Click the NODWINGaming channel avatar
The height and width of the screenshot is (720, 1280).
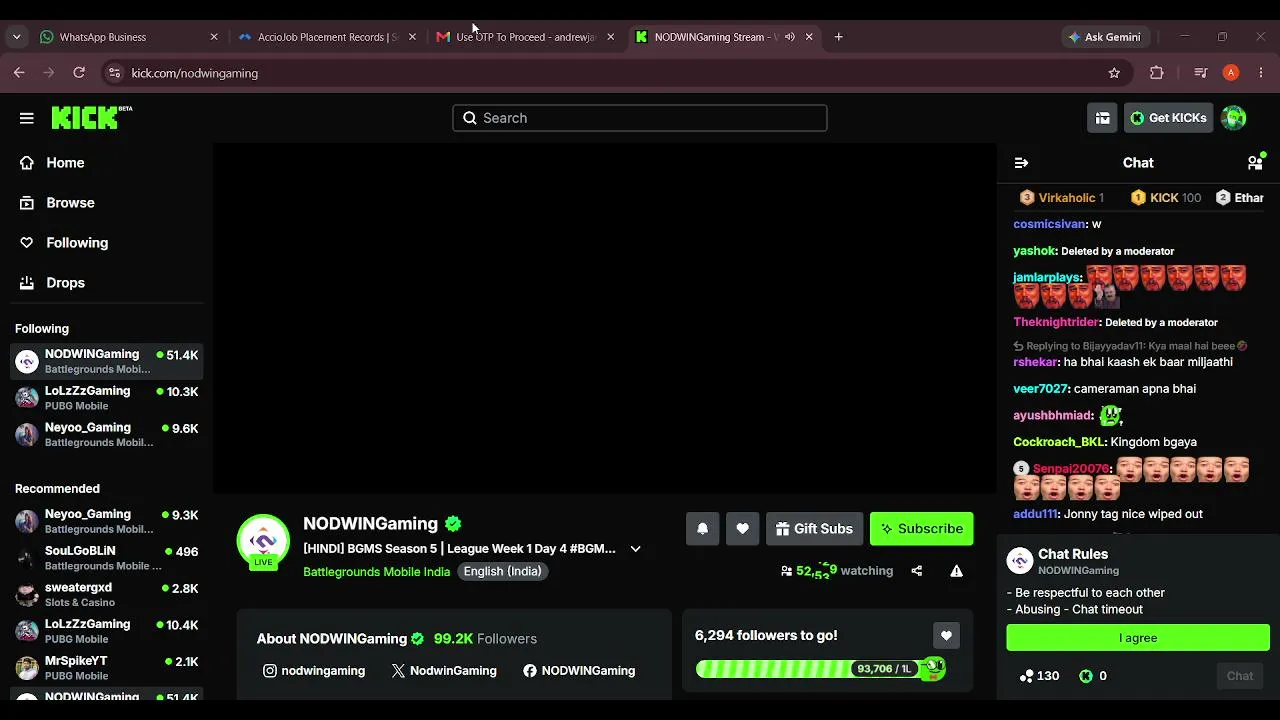[x=263, y=541]
